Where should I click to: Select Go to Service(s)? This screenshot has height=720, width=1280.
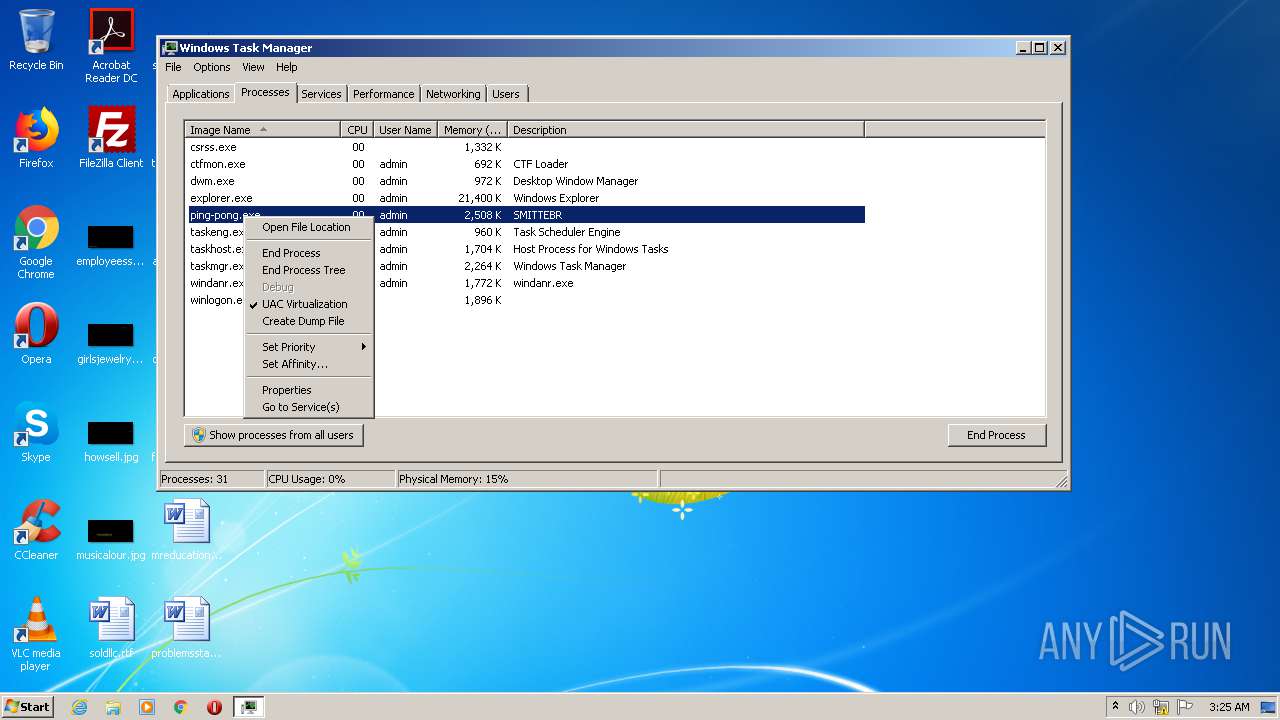[309, 407]
